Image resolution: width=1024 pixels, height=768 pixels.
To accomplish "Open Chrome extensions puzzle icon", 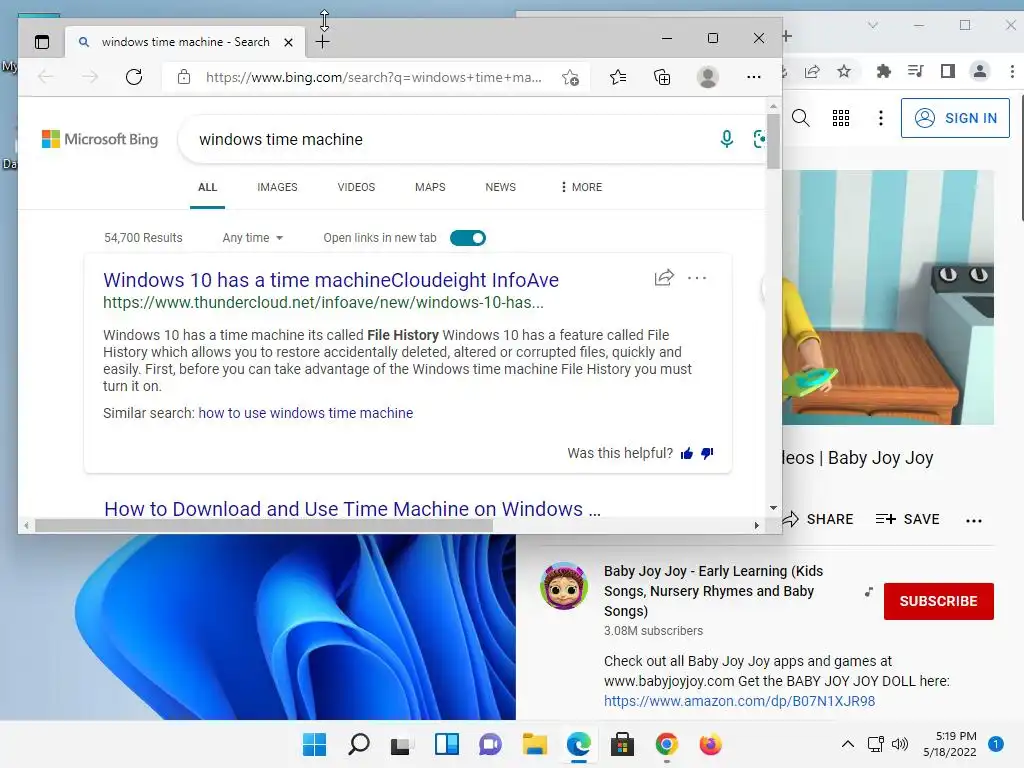I will coord(884,71).
